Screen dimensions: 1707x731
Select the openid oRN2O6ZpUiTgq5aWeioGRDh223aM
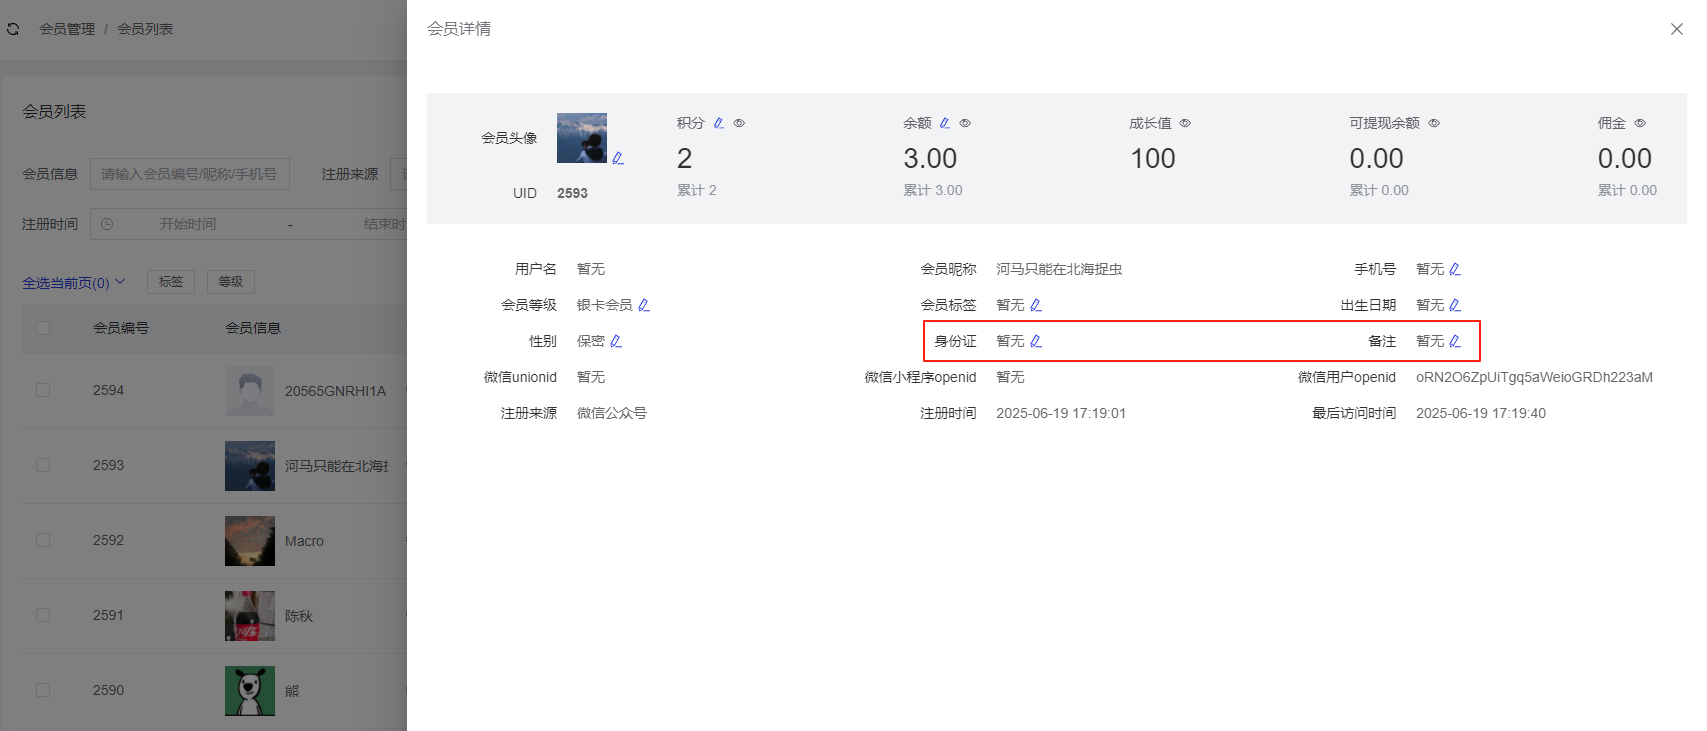(1534, 377)
